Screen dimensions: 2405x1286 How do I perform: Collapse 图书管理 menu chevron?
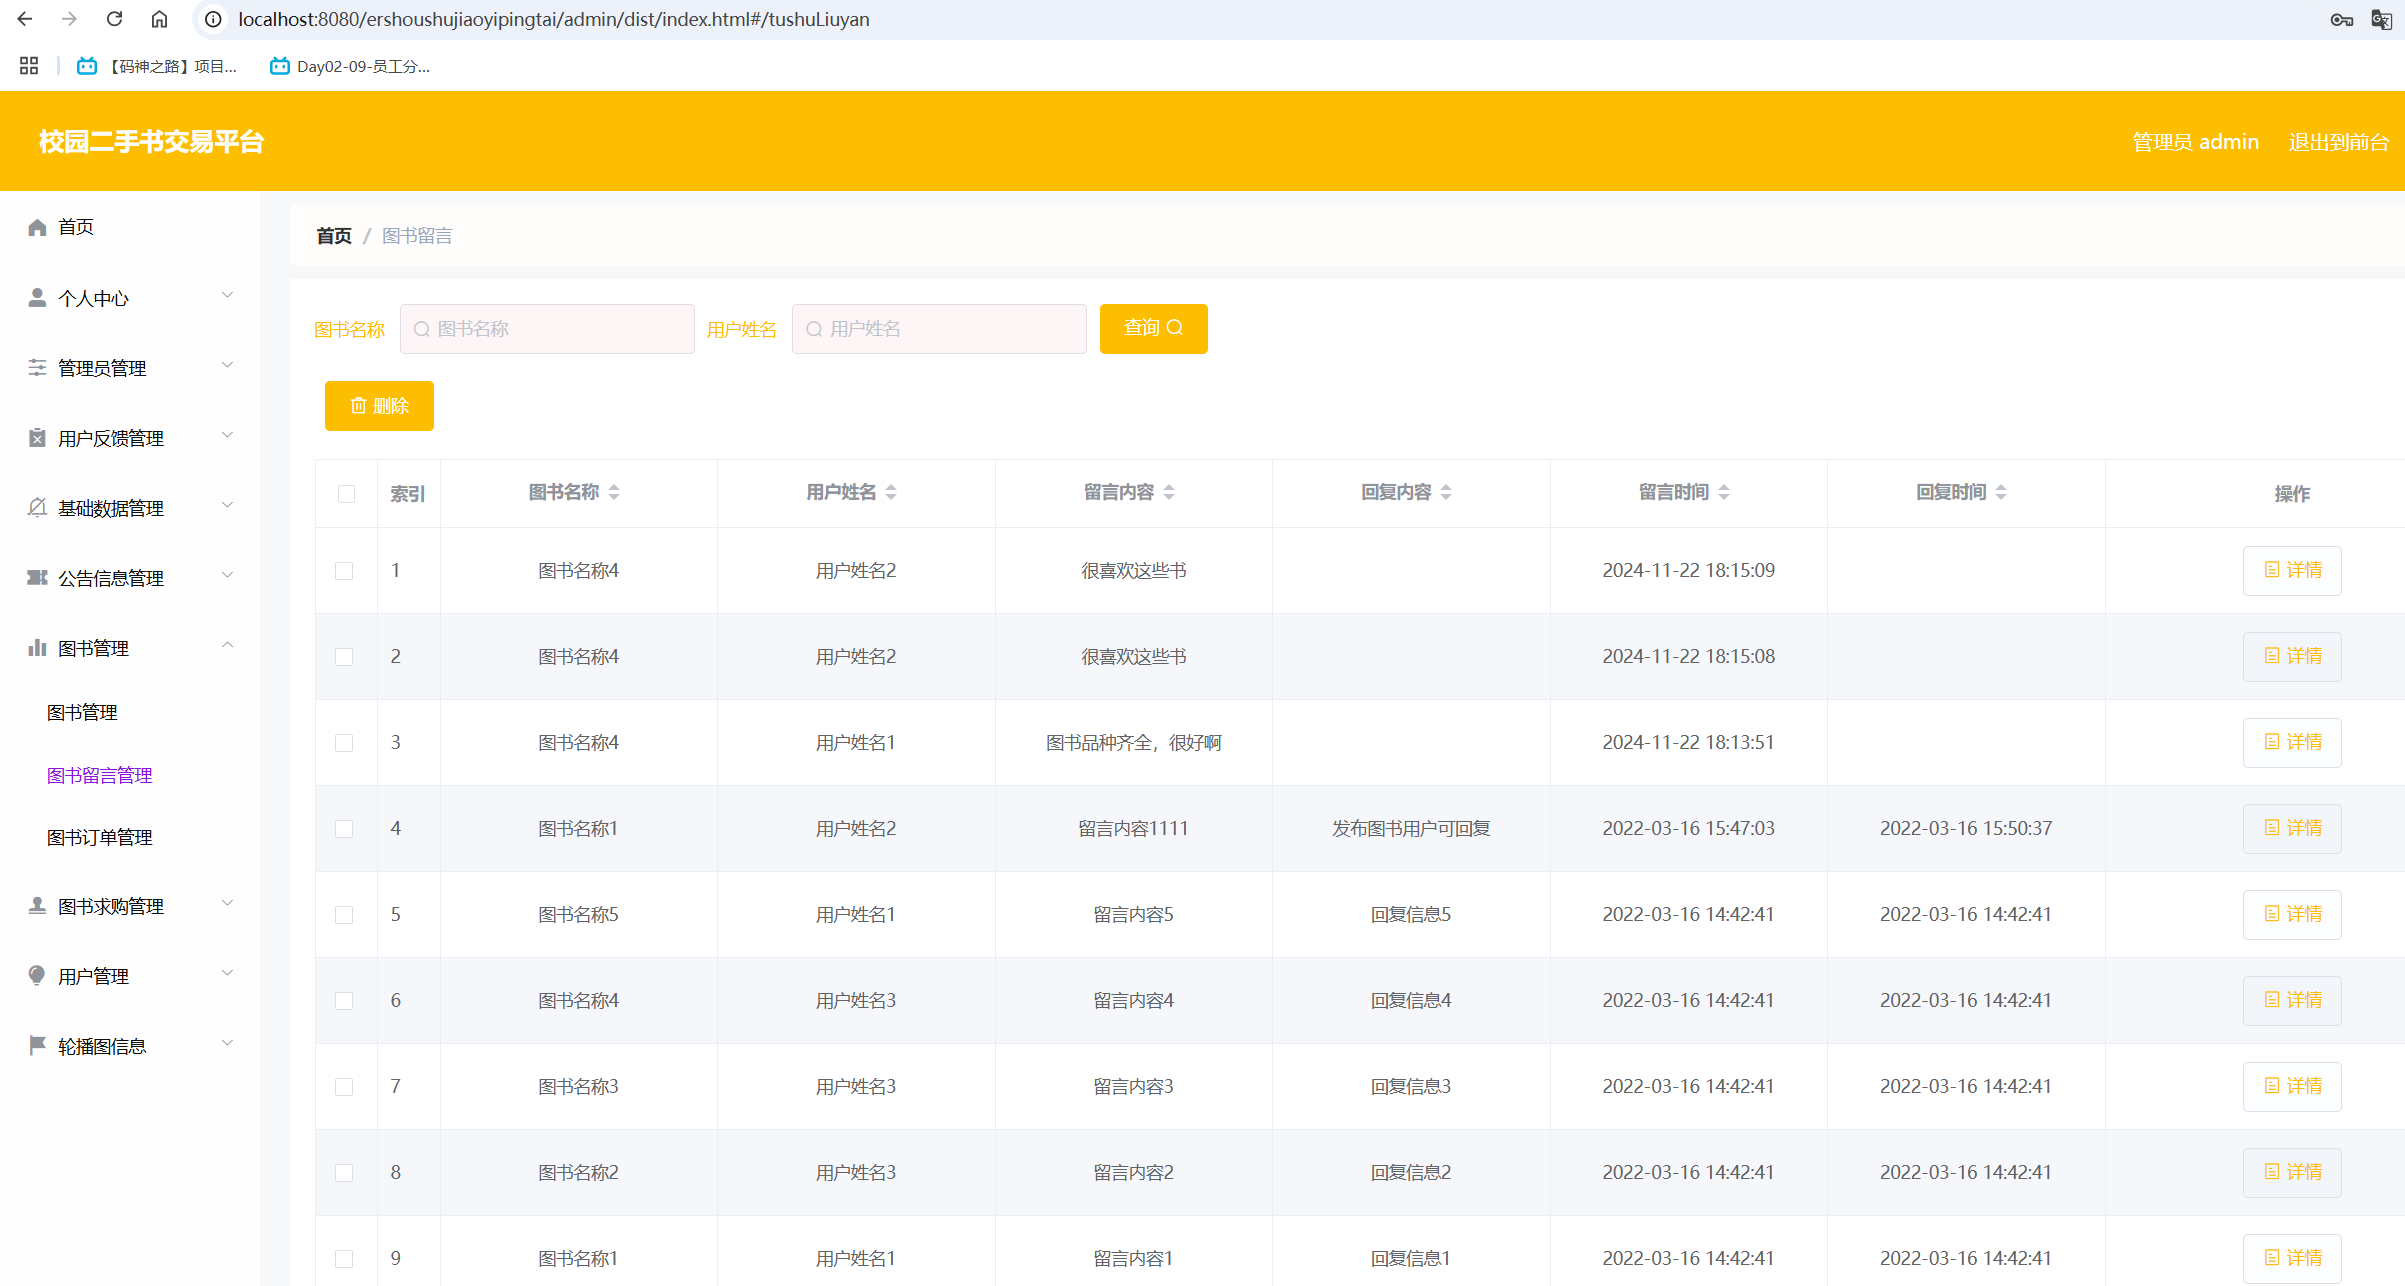(x=227, y=645)
